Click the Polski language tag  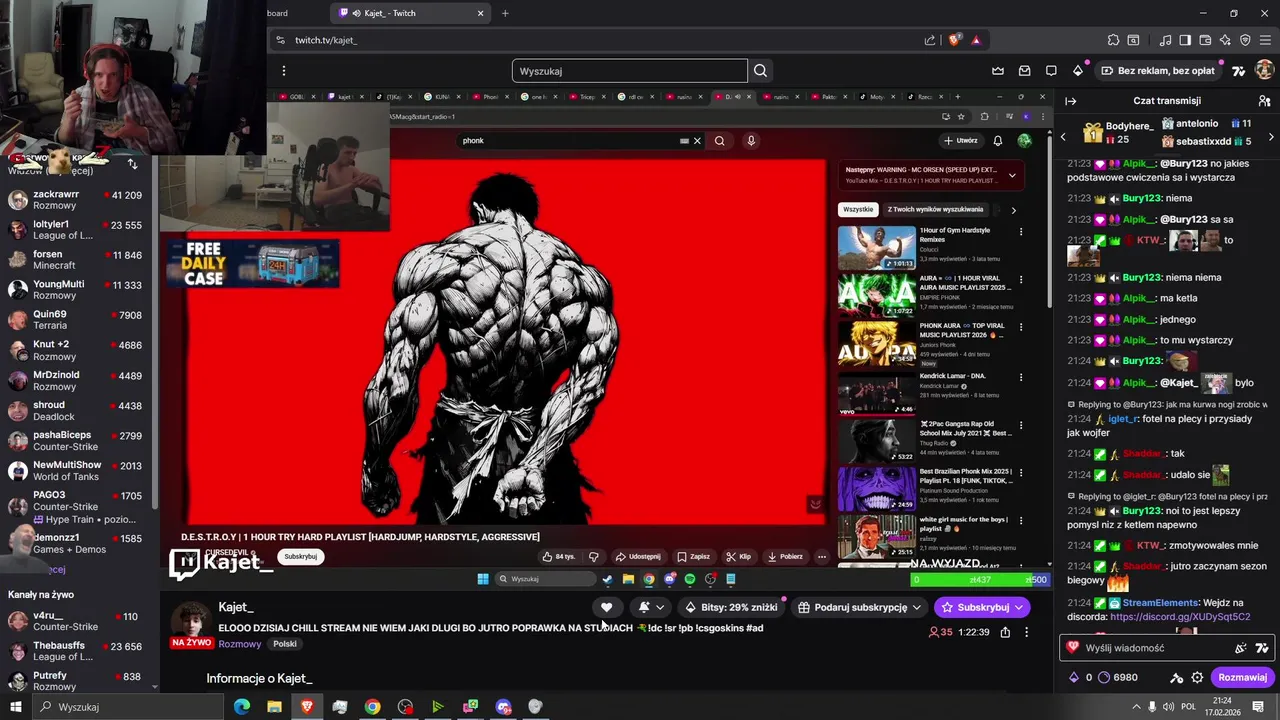coord(285,644)
